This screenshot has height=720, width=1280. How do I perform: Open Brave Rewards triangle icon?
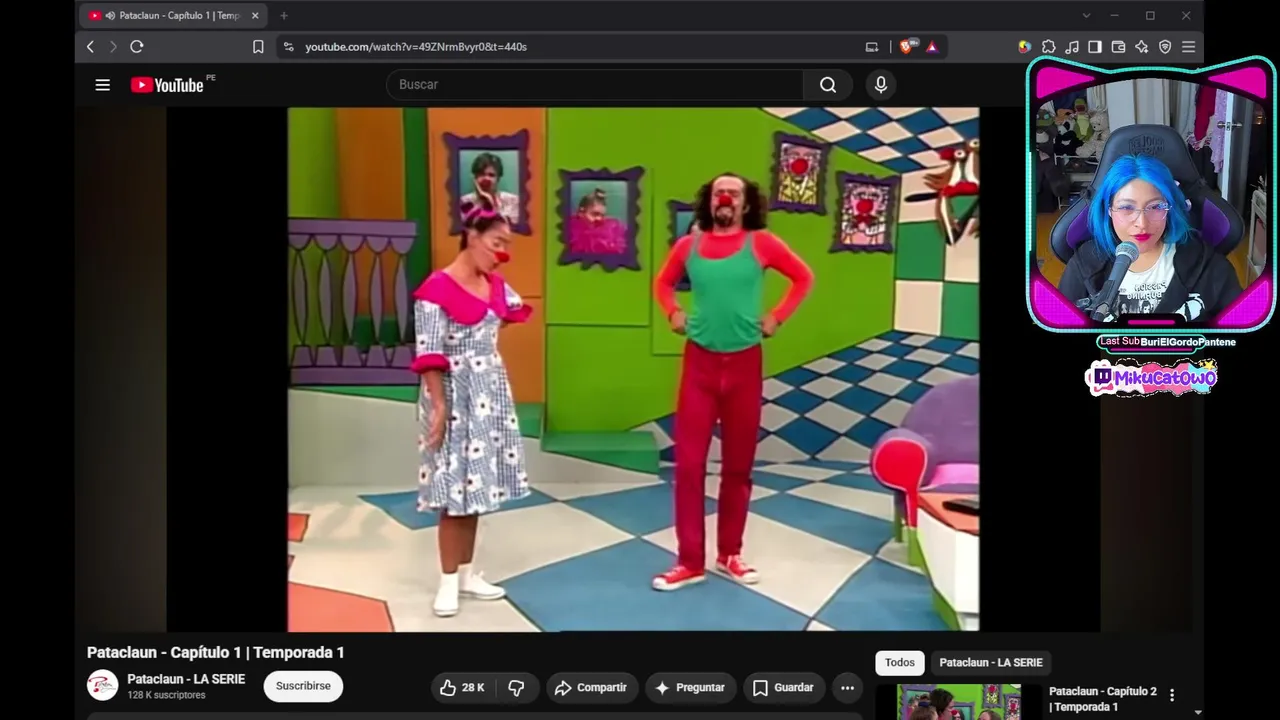pos(932,47)
